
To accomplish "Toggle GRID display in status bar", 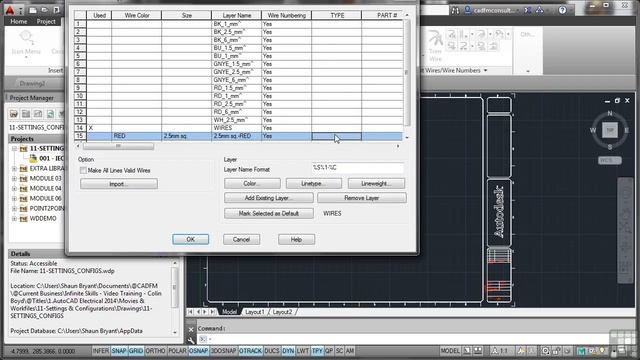I will [136, 351].
